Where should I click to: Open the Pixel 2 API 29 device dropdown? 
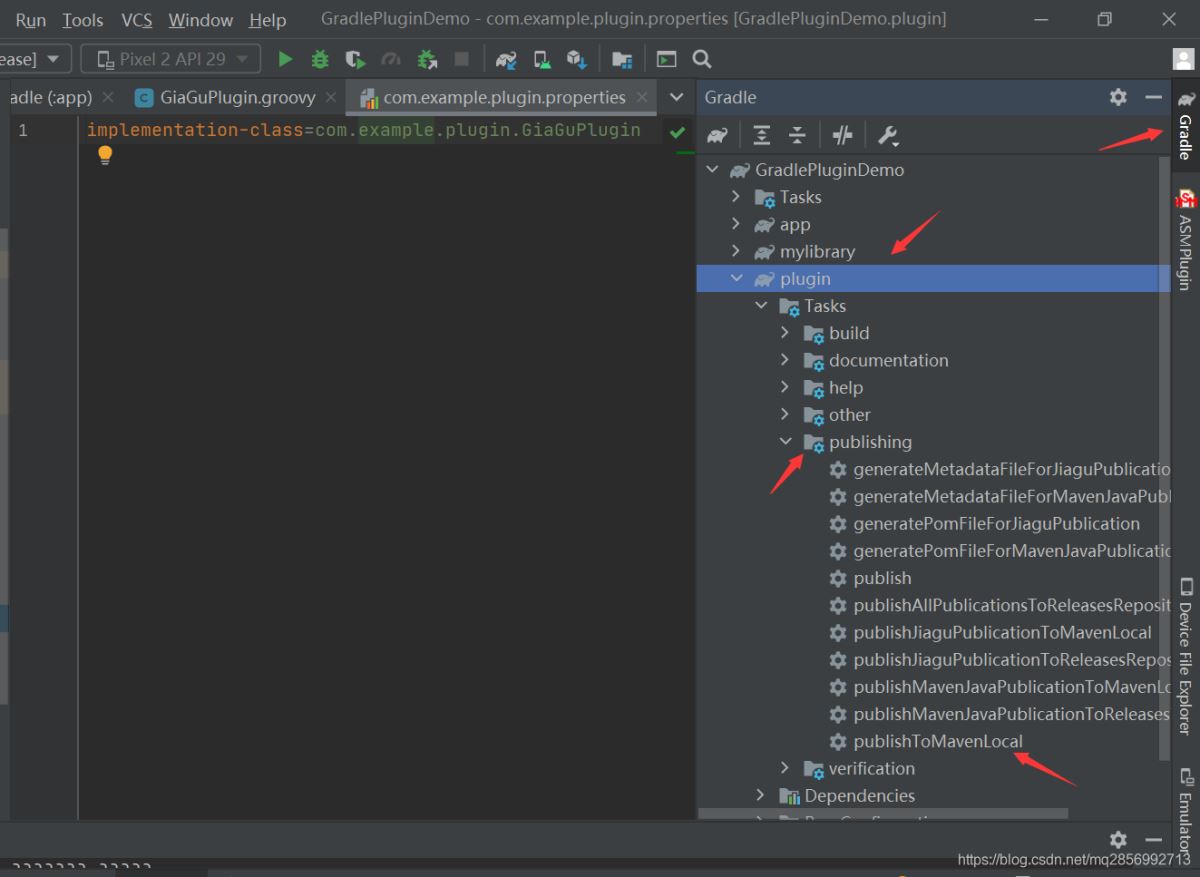tap(171, 60)
